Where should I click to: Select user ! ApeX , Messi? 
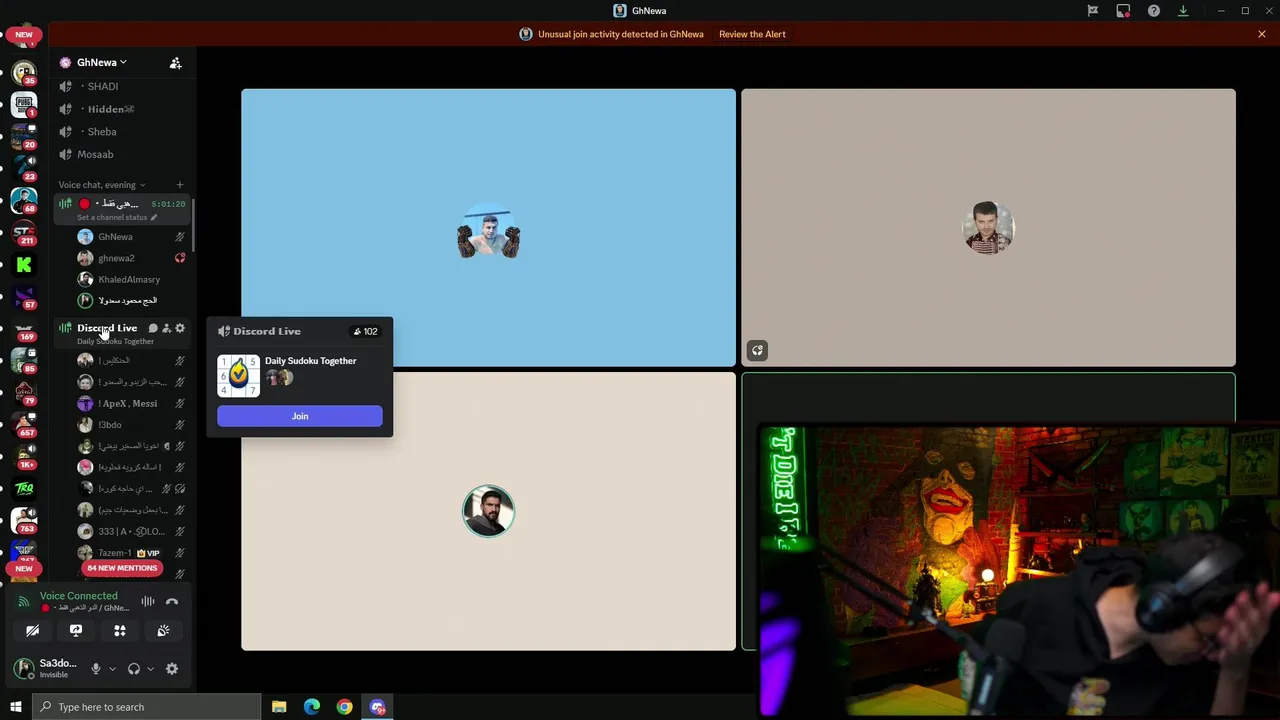130,403
